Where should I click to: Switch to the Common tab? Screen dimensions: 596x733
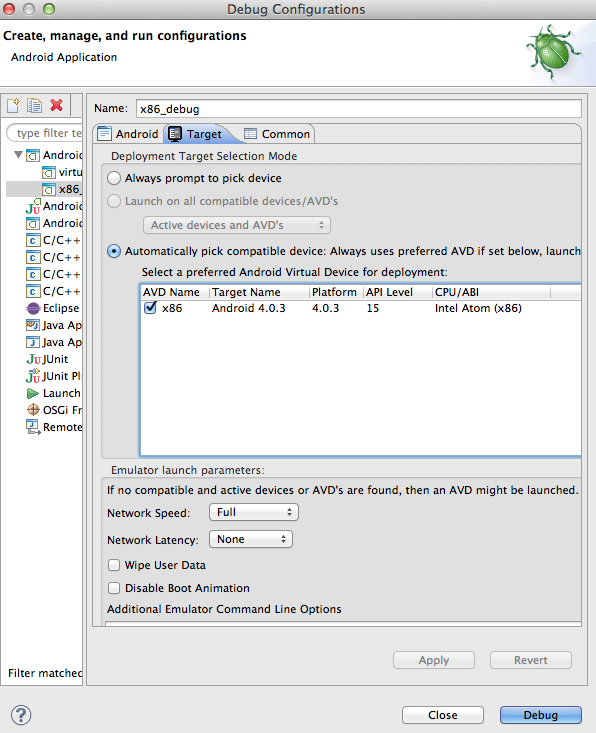click(277, 134)
